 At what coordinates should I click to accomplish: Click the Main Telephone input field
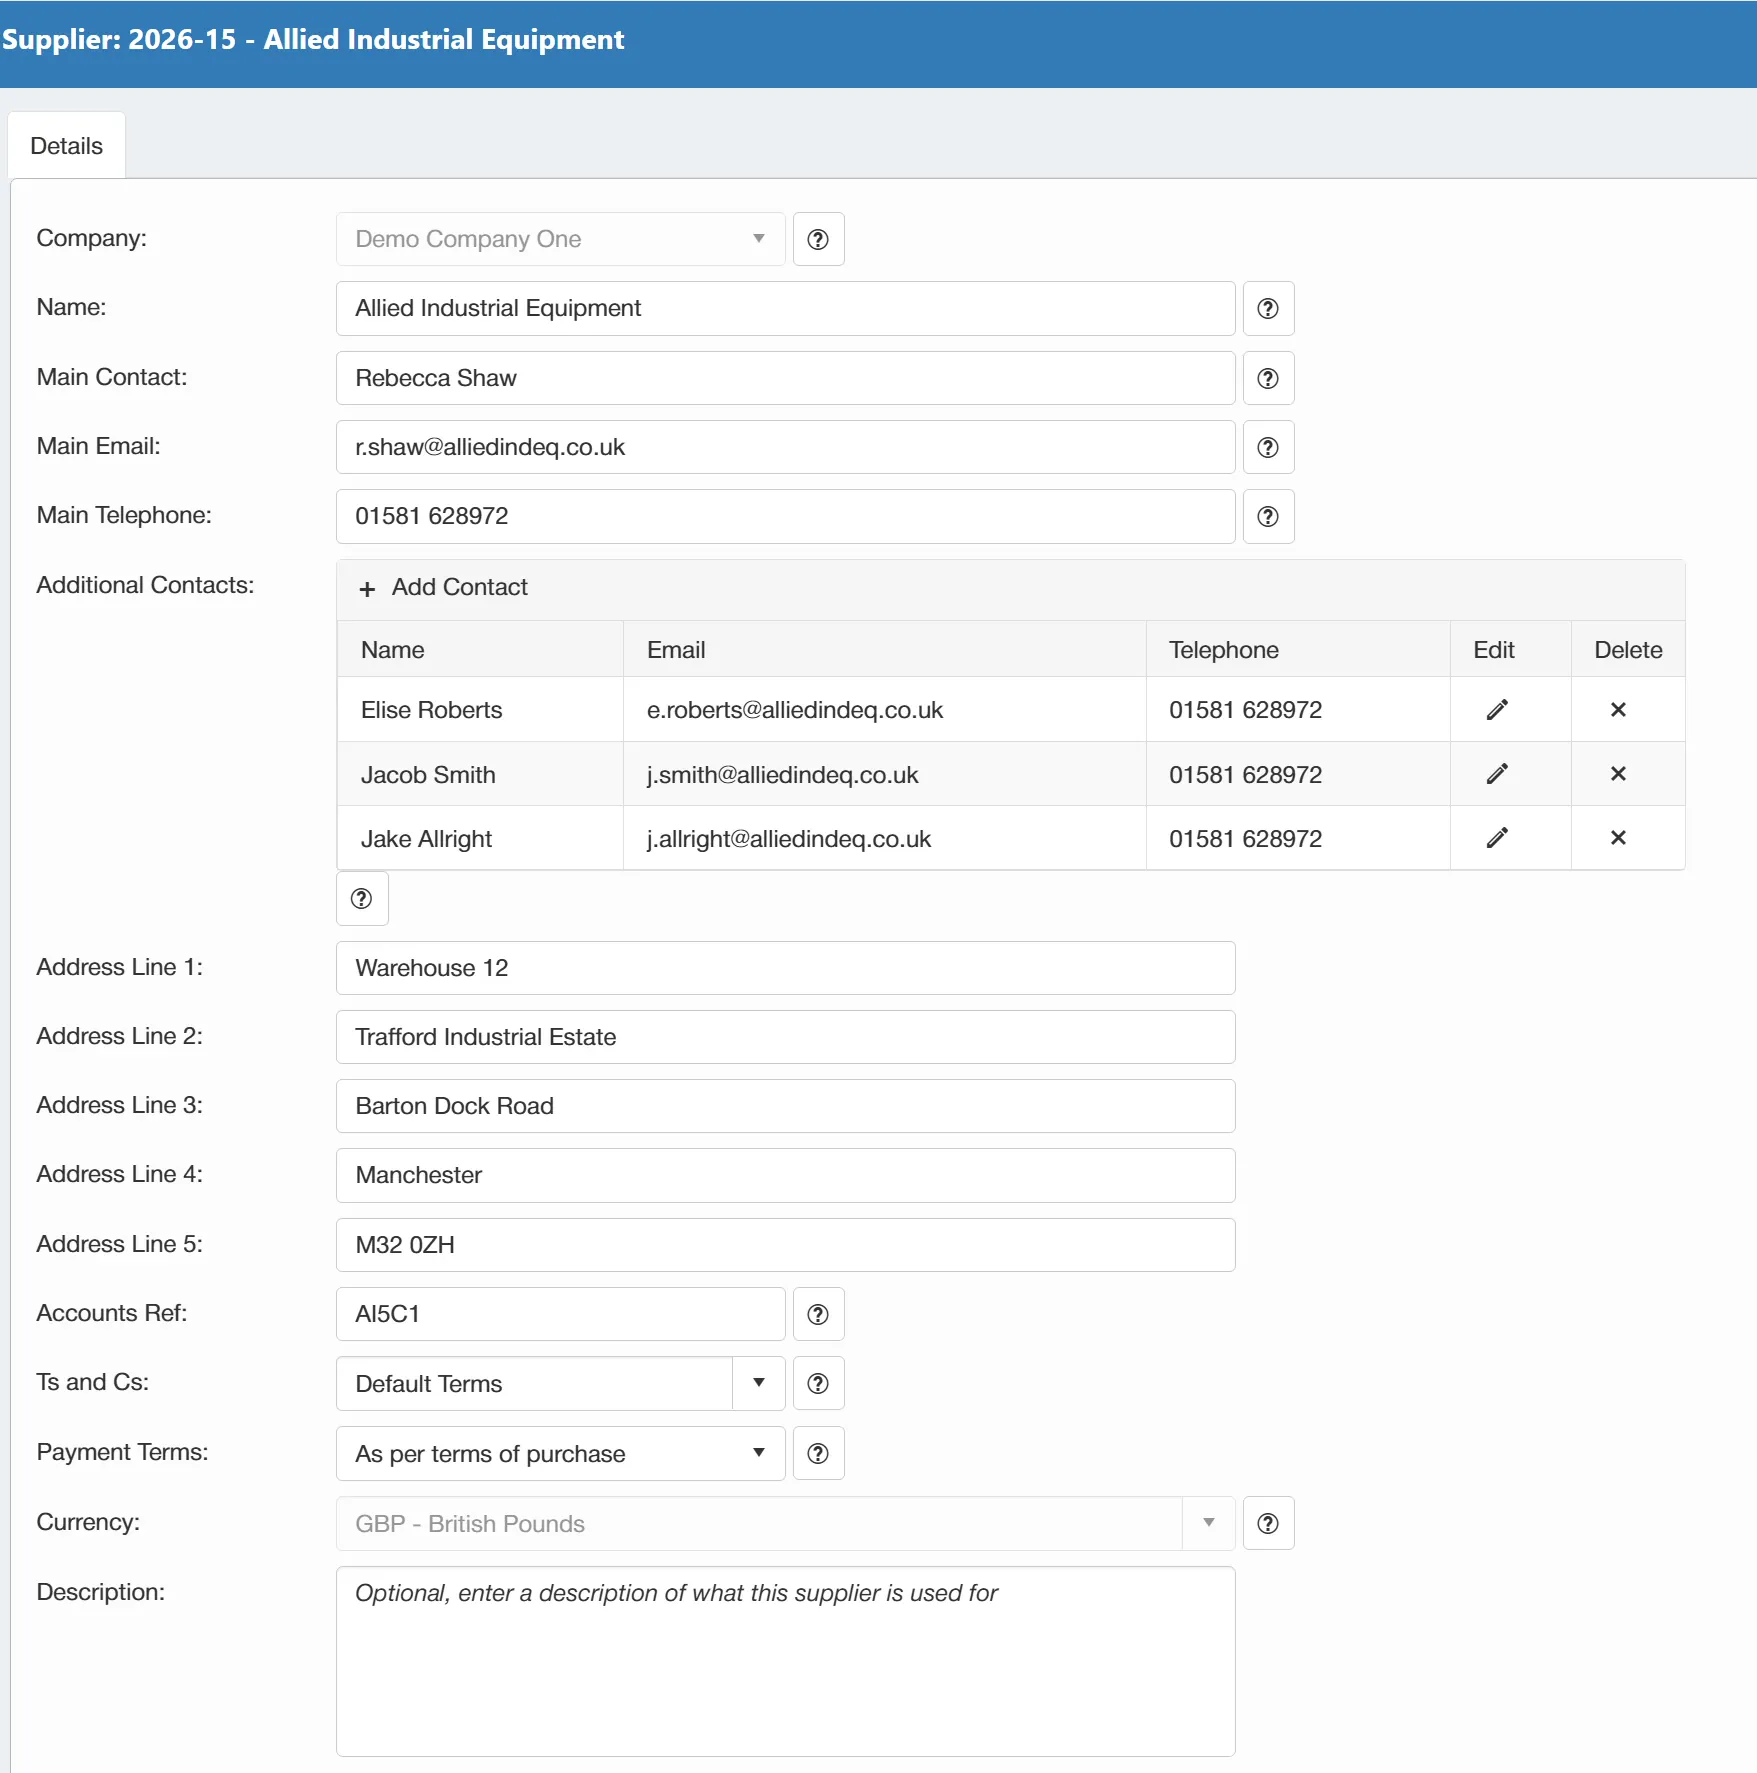click(x=786, y=516)
